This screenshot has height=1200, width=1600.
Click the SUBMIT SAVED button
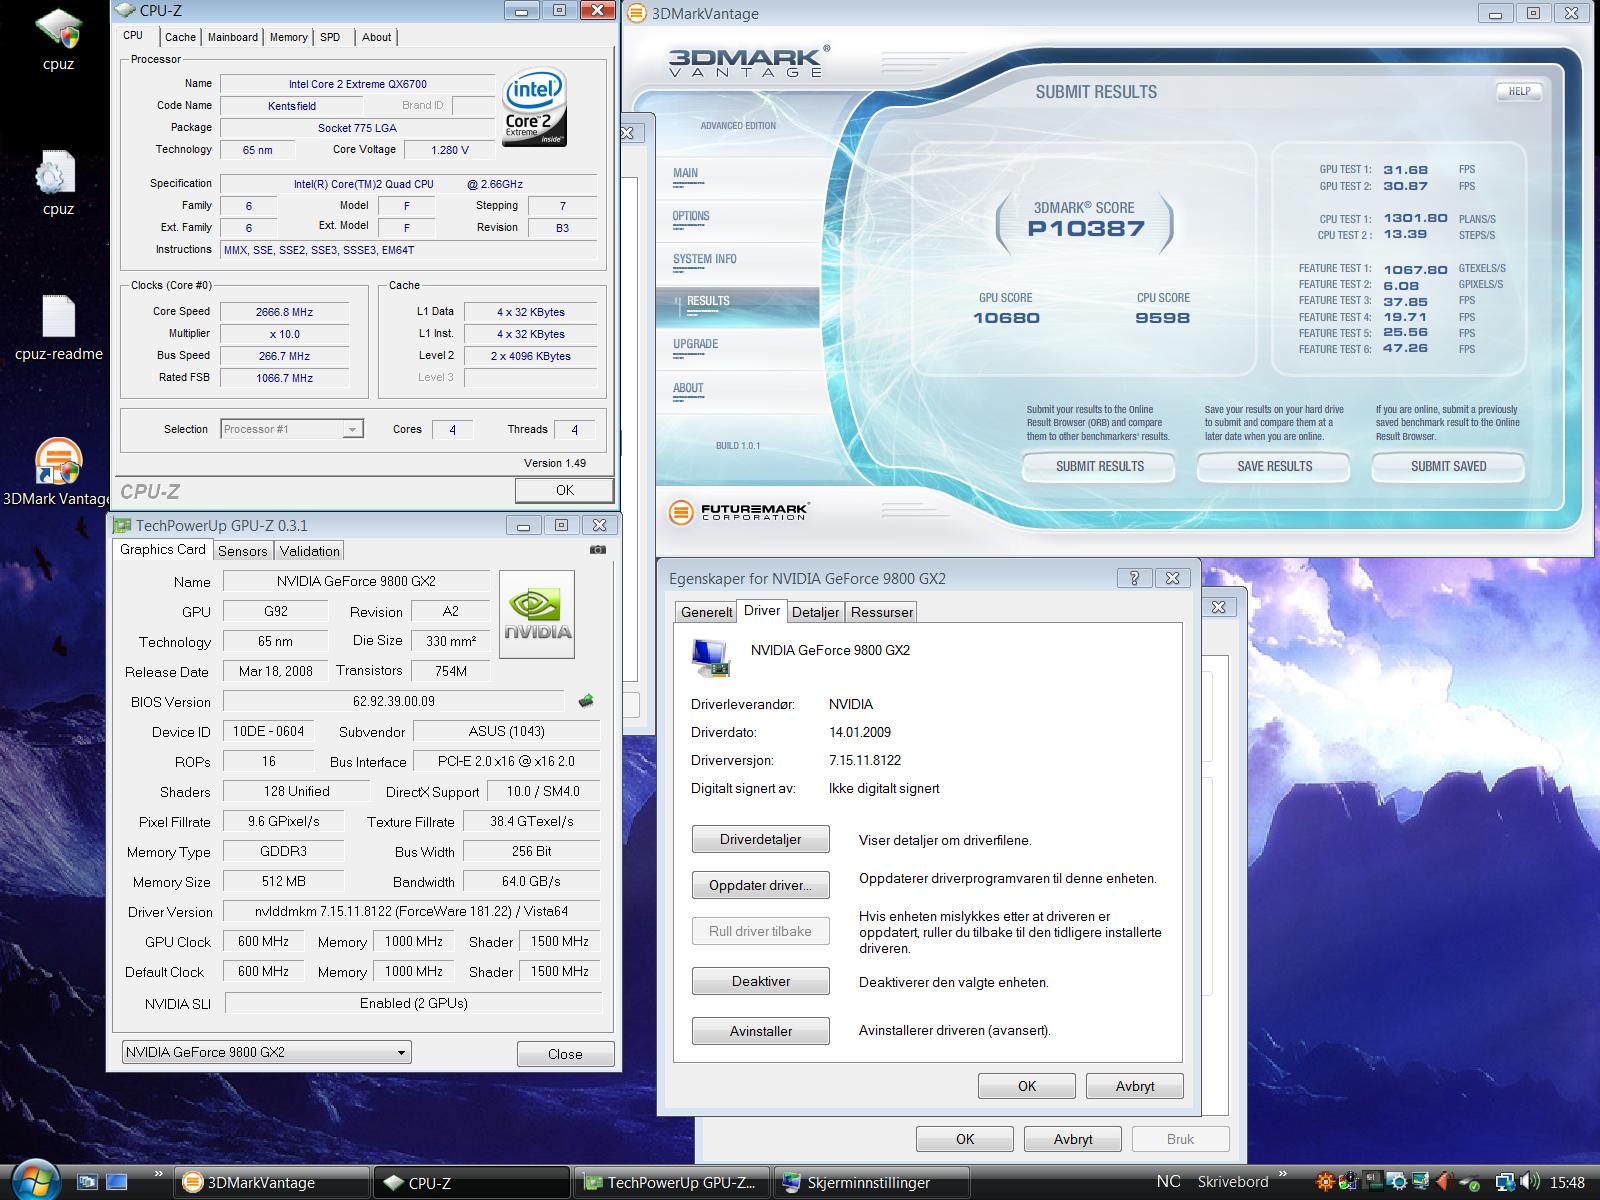coord(1448,466)
